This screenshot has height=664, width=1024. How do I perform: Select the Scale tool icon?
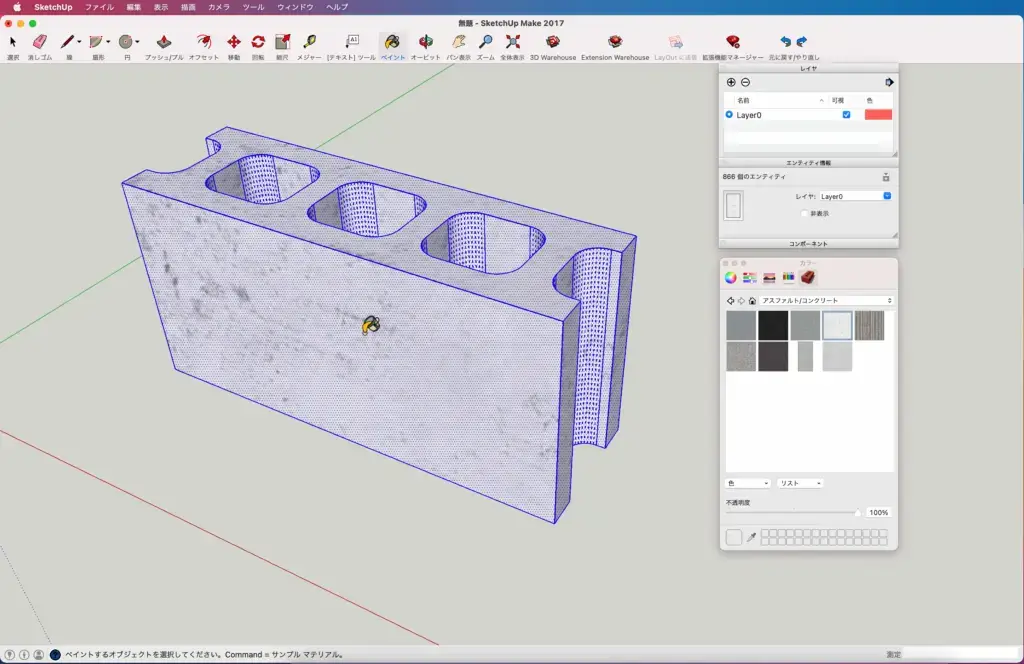282,42
